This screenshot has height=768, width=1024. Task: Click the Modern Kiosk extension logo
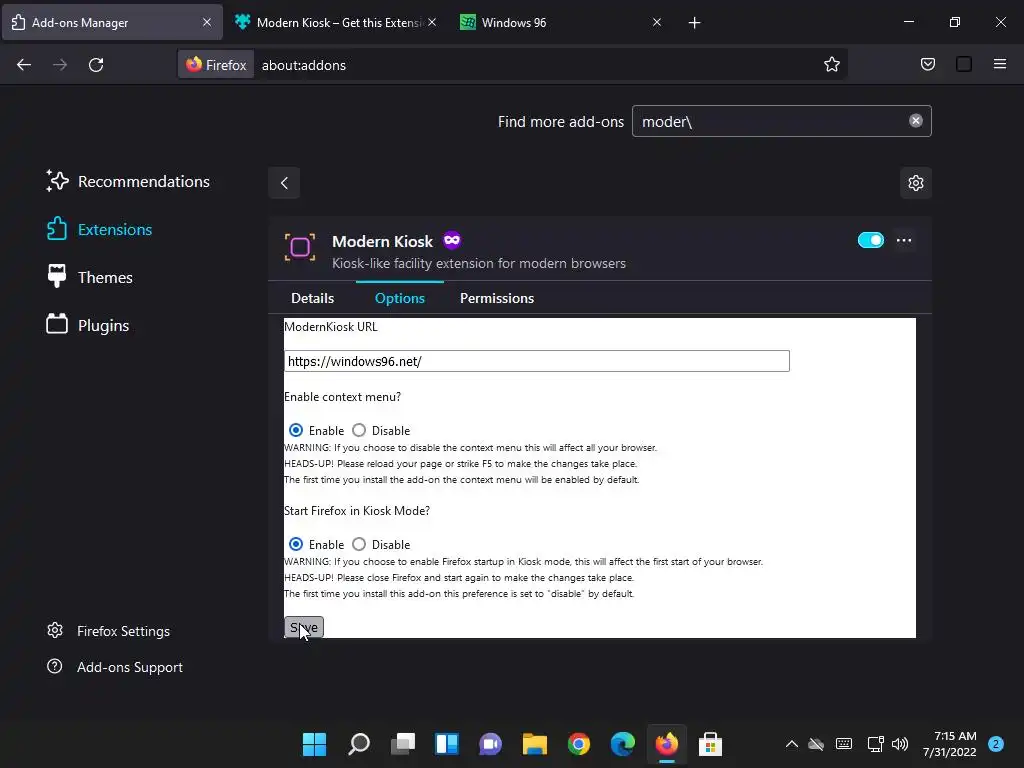tap(300, 248)
